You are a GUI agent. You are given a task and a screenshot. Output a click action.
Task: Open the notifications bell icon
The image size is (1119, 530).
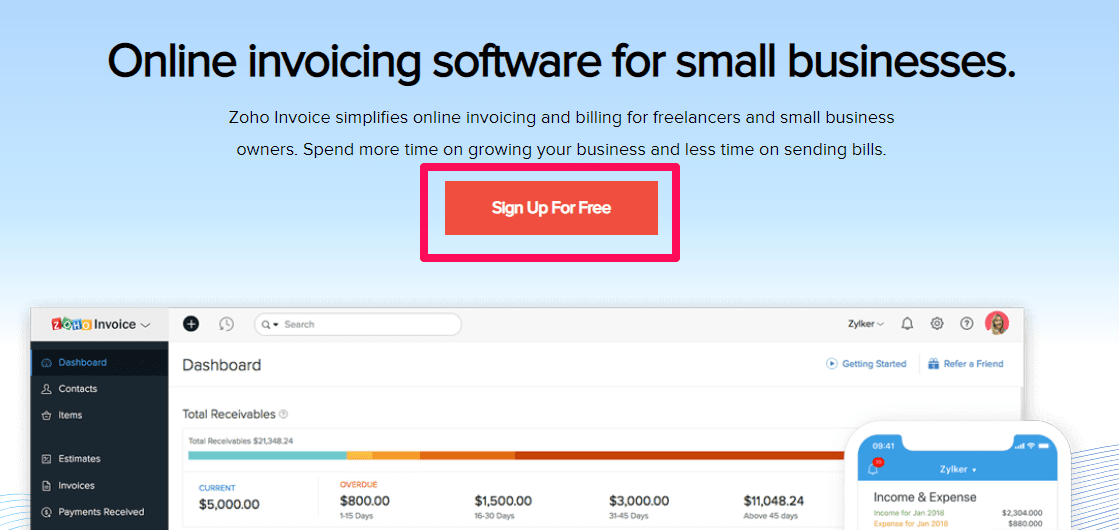[x=907, y=324]
